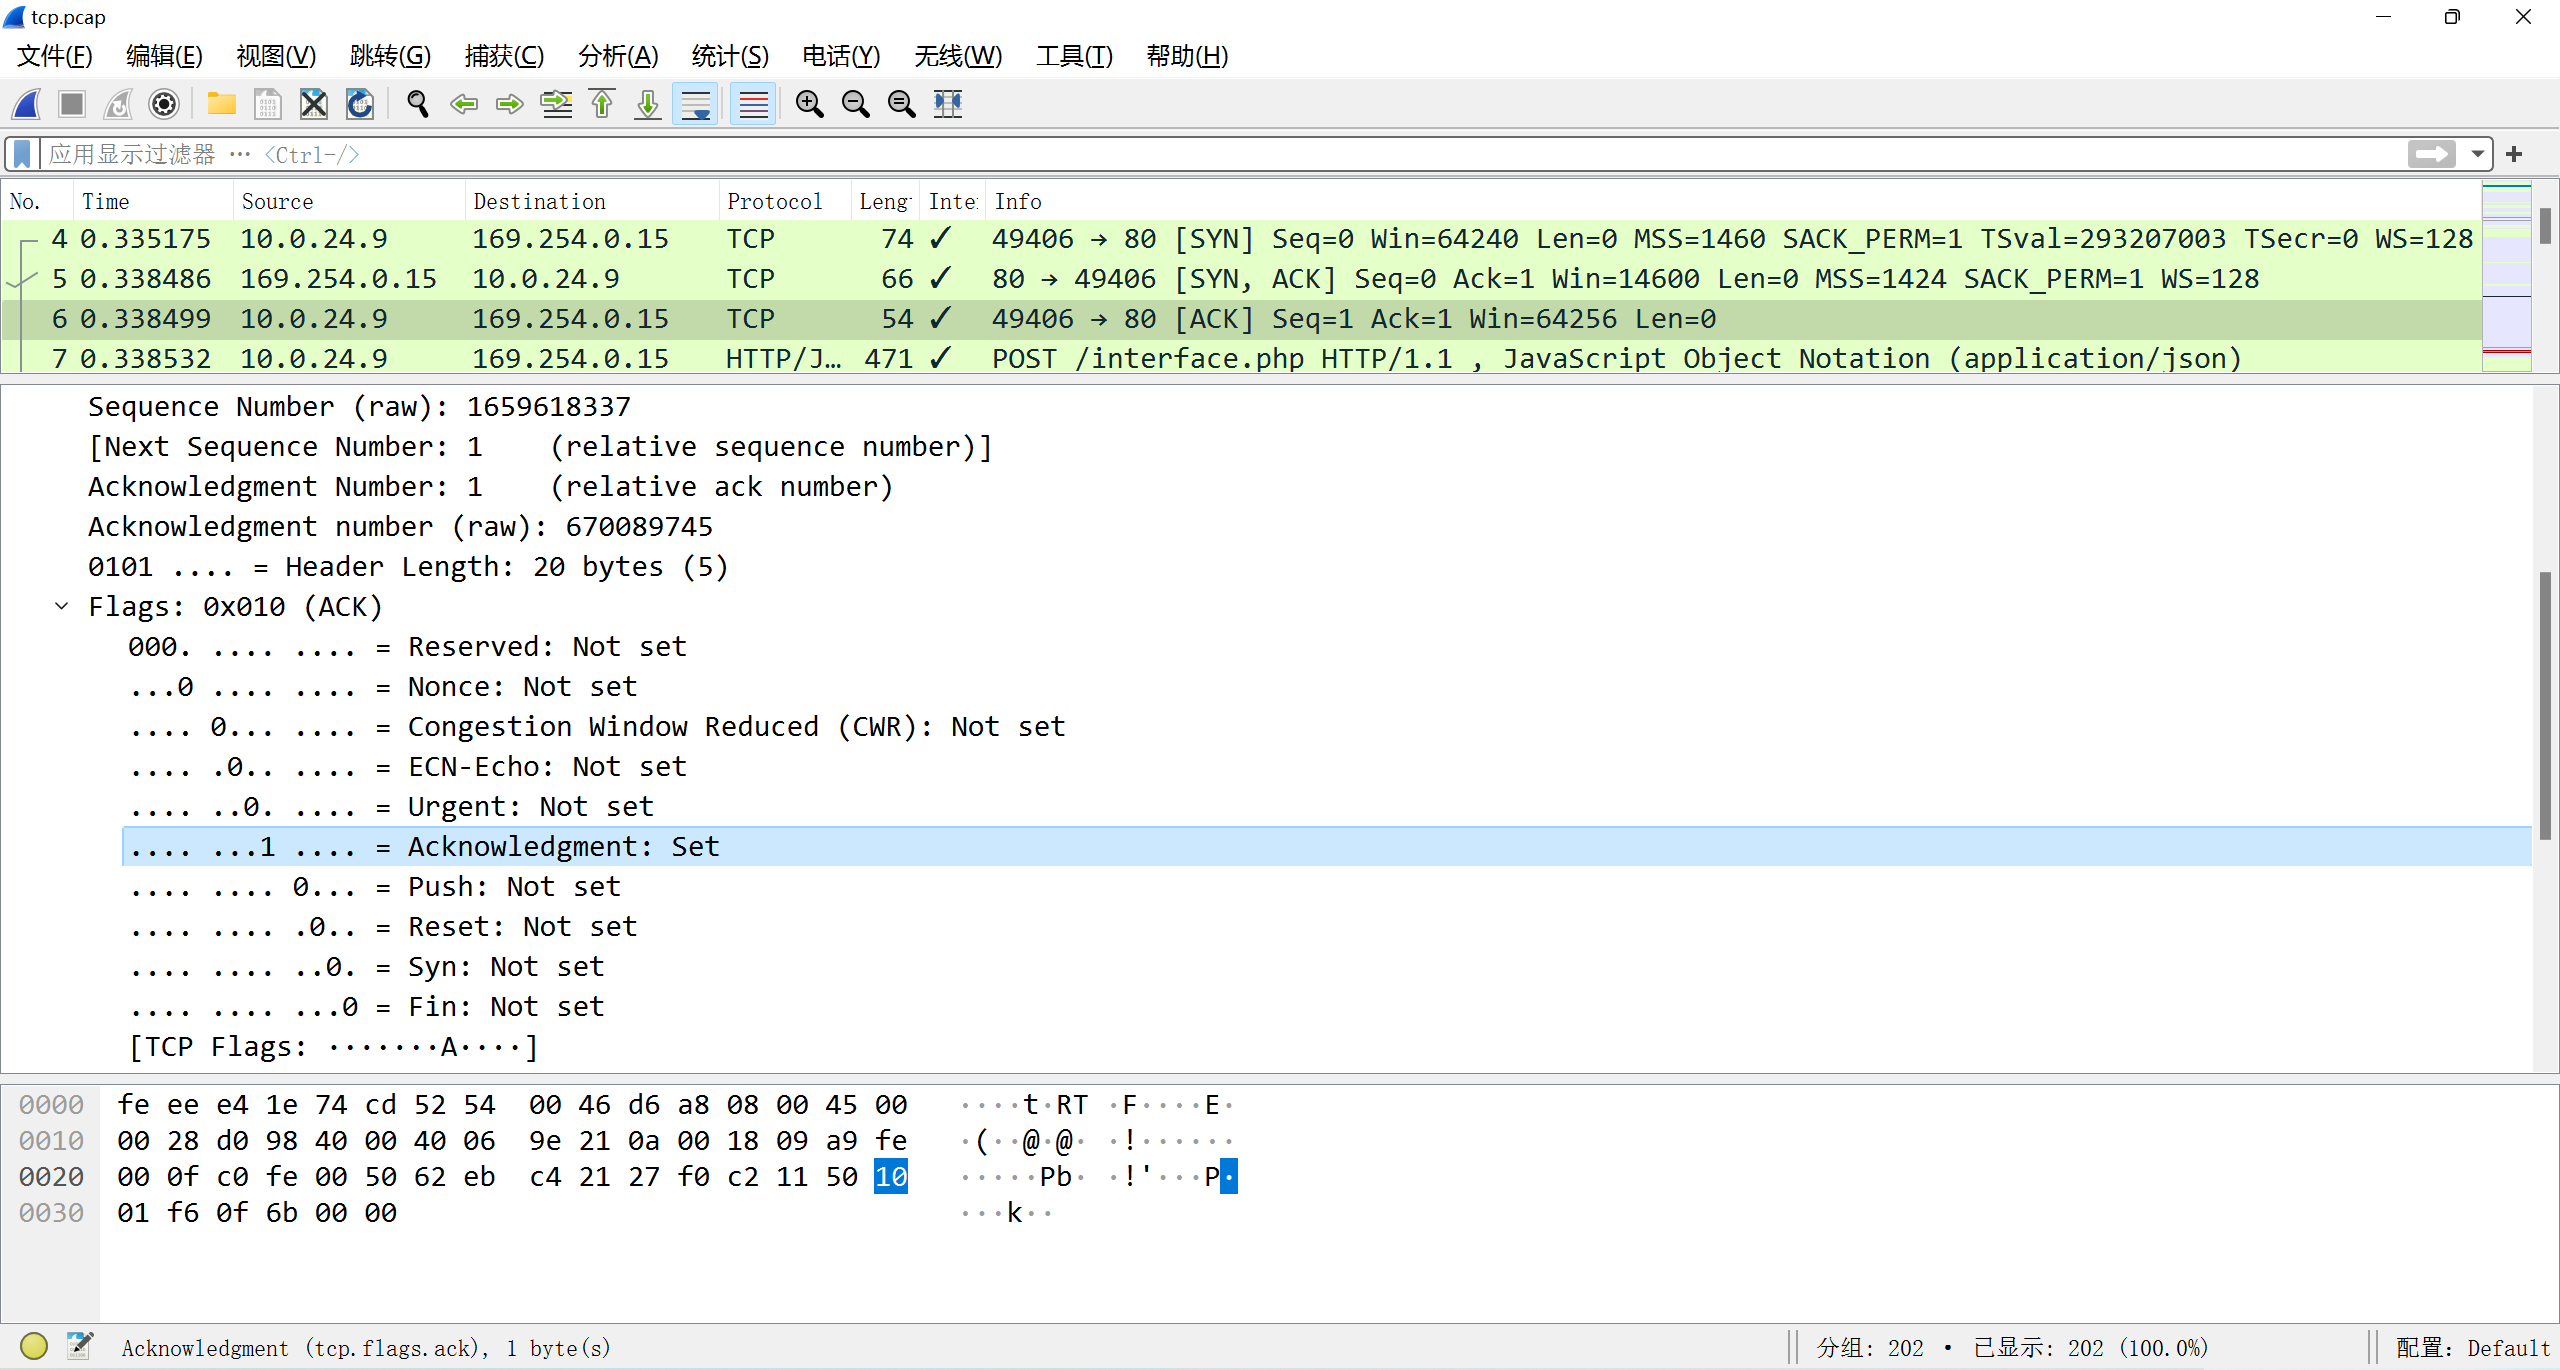
Task: Go forward to the next packet (right arrow)
Action: 510,104
